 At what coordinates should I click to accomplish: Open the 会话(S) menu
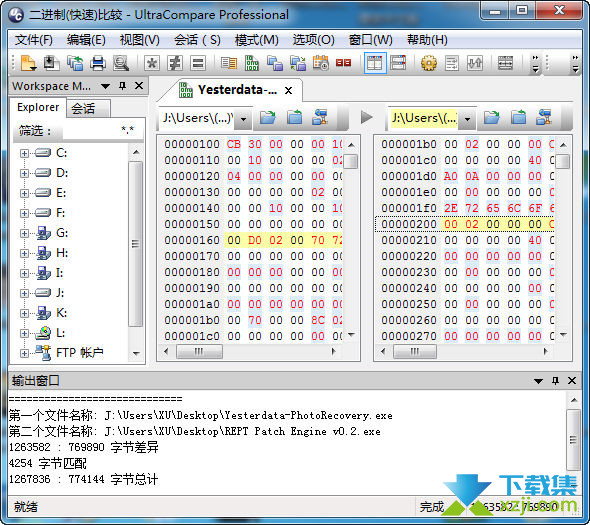pyautogui.click(x=197, y=40)
